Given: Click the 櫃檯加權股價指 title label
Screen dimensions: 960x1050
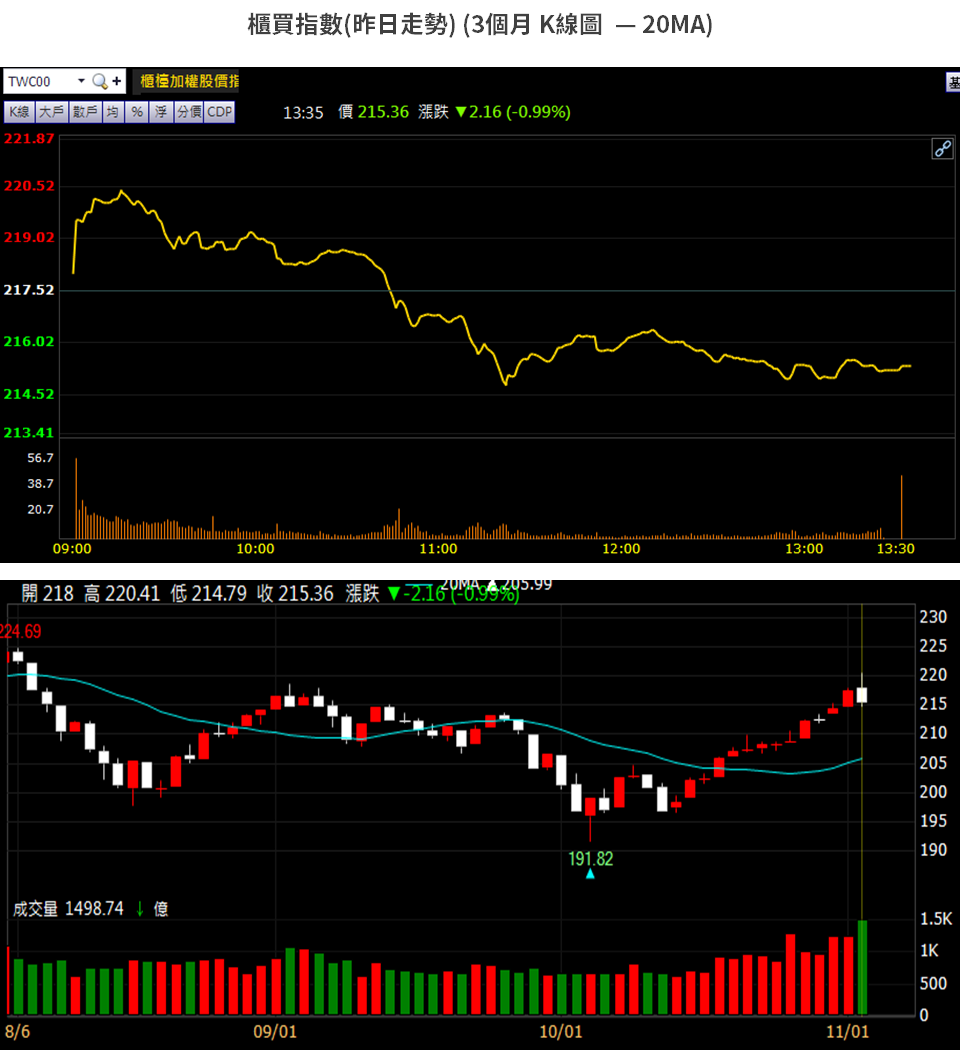Looking at the screenshot, I should point(188,81).
